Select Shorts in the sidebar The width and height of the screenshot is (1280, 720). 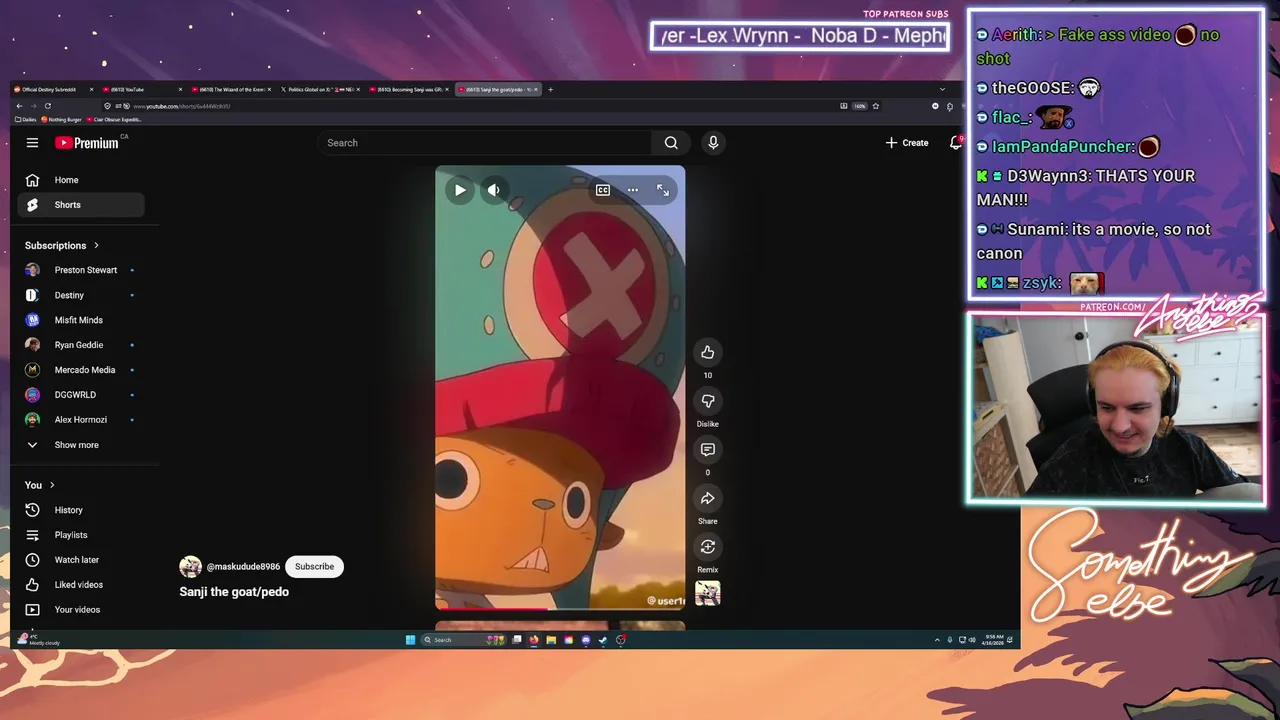coord(81,205)
